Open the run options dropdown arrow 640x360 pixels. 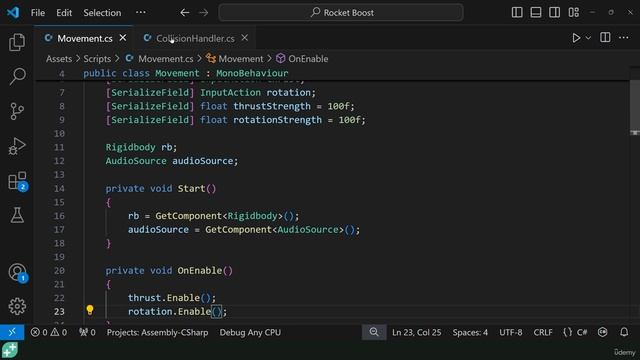[588, 38]
